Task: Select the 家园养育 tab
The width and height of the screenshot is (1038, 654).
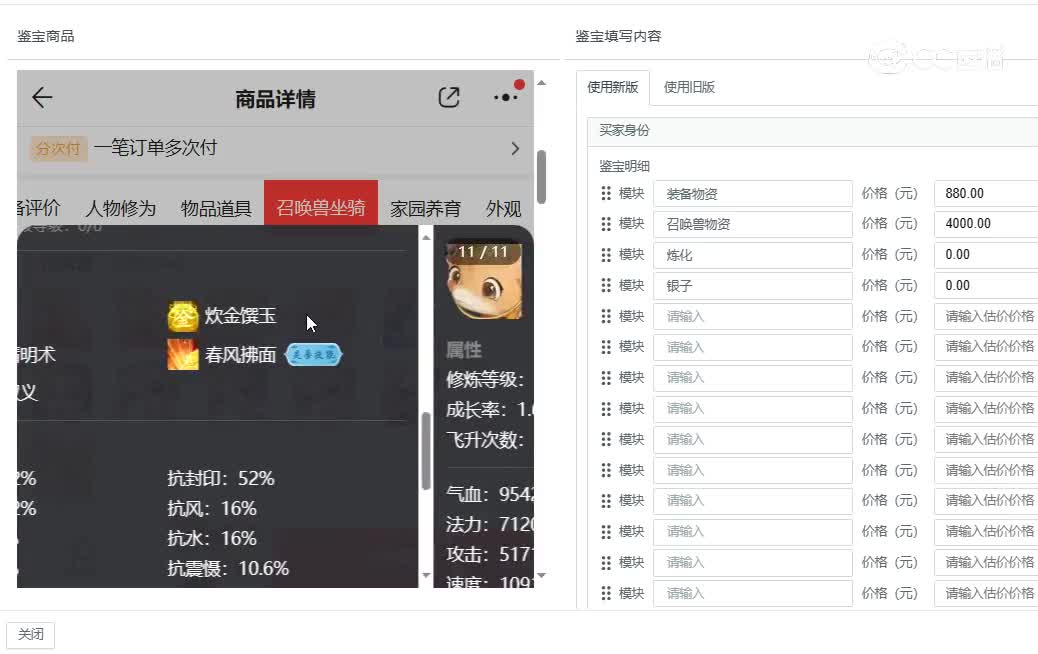Action: click(x=426, y=206)
